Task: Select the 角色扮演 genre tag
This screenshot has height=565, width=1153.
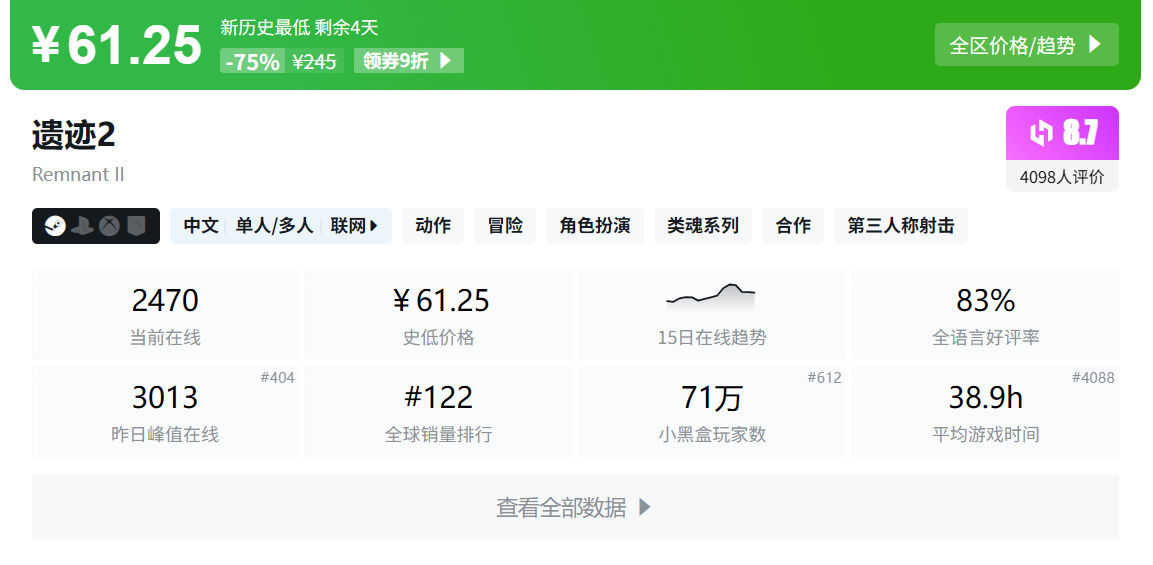Action: [x=595, y=226]
